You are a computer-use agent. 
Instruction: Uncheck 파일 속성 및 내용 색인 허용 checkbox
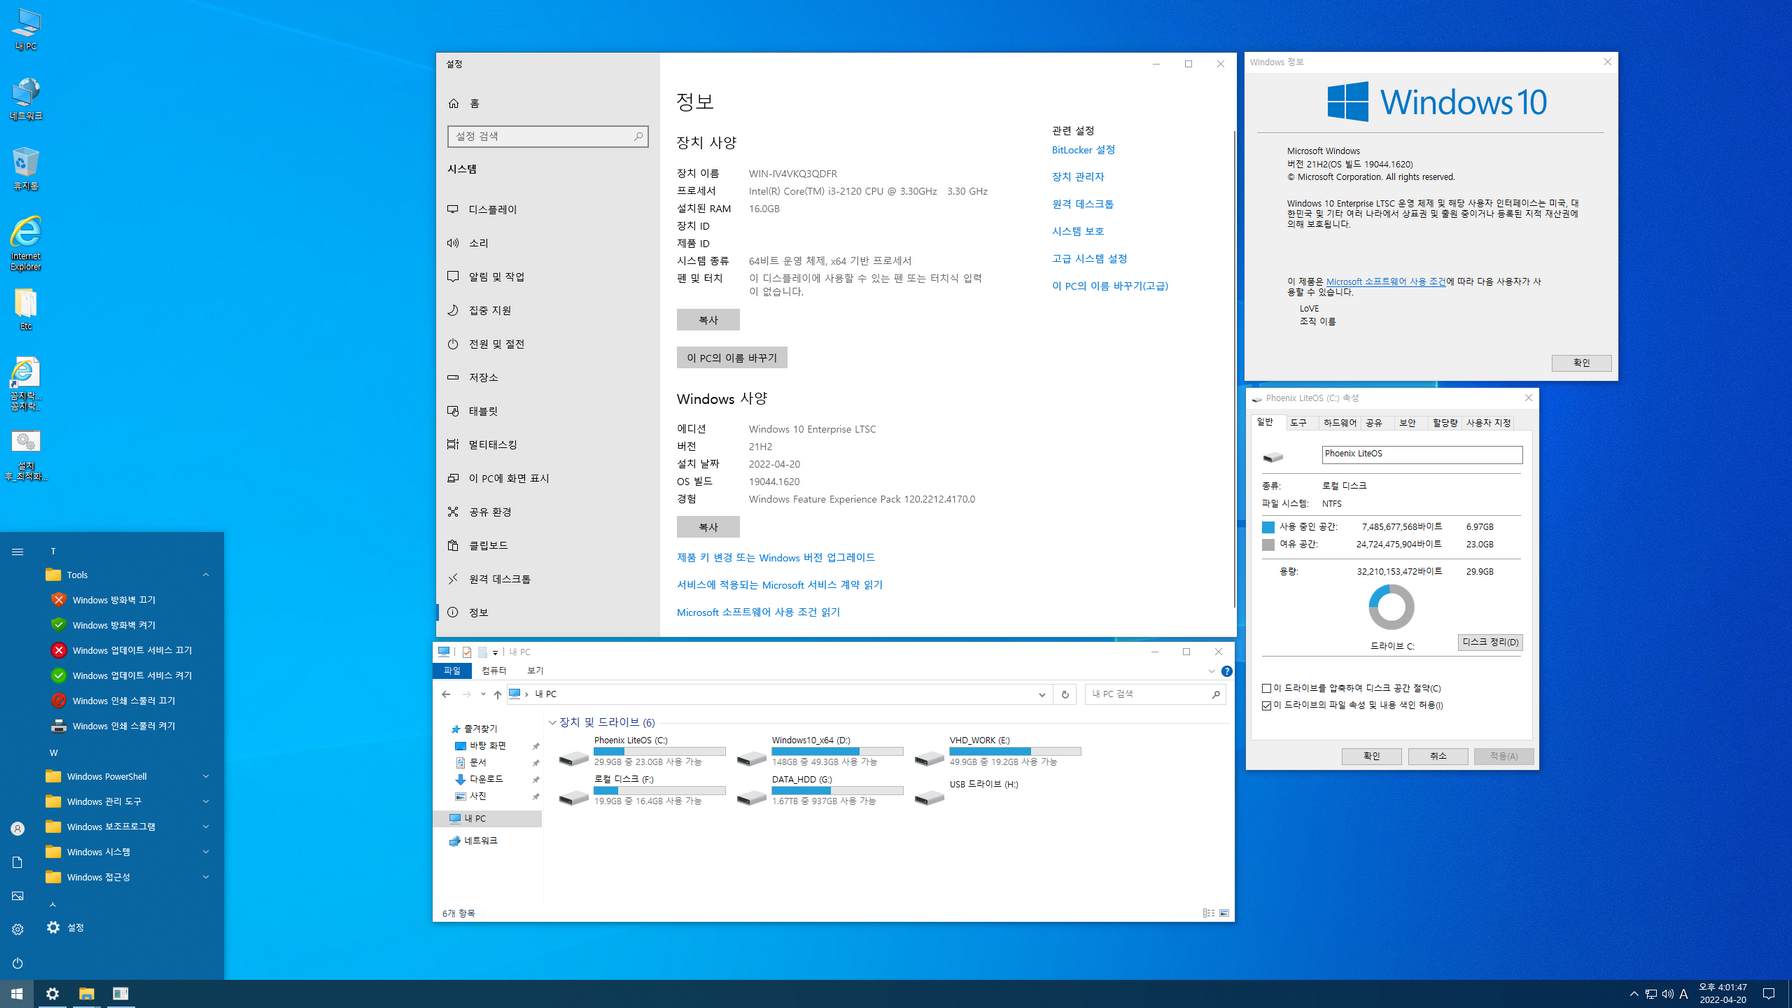pyautogui.click(x=1267, y=705)
